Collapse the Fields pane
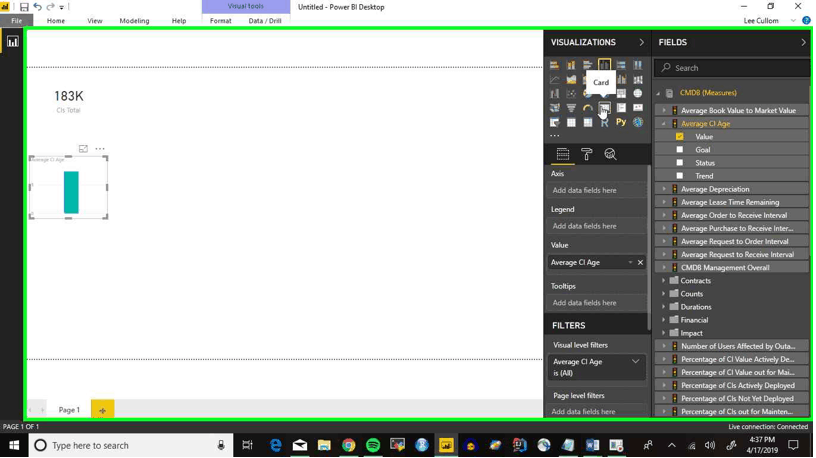The height and width of the screenshot is (458, 816). pos(804,42)
